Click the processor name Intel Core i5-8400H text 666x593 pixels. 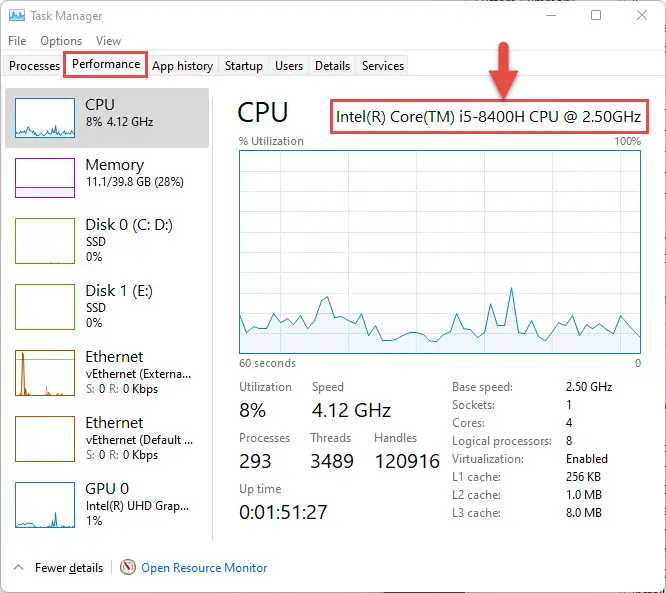[488, 117]
